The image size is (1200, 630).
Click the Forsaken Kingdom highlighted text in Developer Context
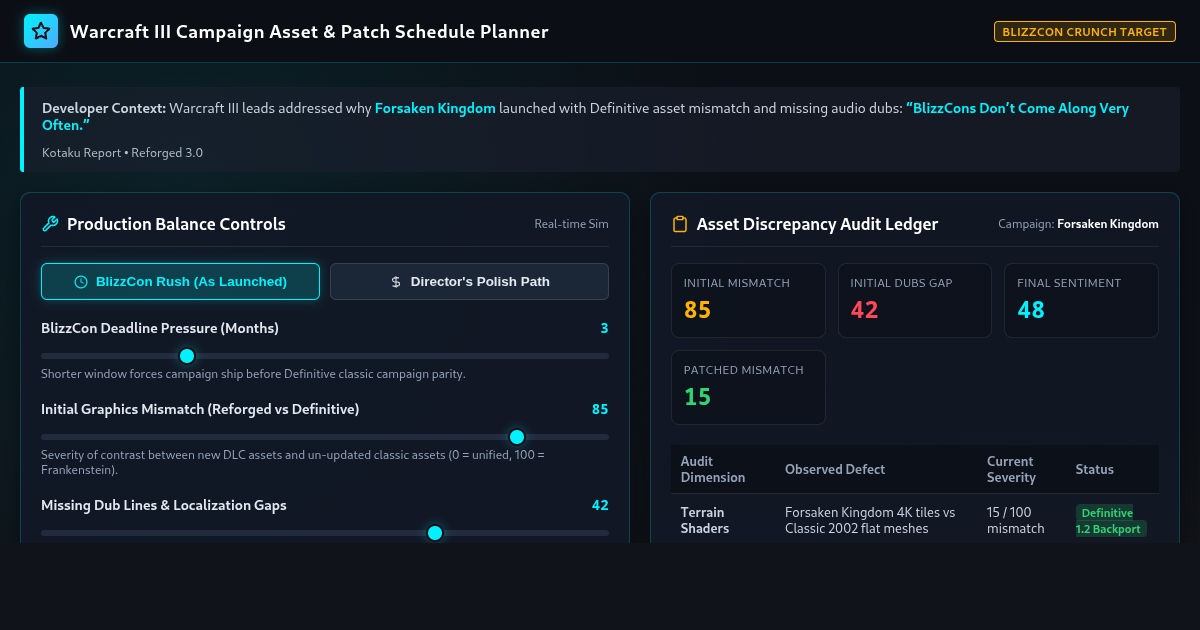click(435, 108)
